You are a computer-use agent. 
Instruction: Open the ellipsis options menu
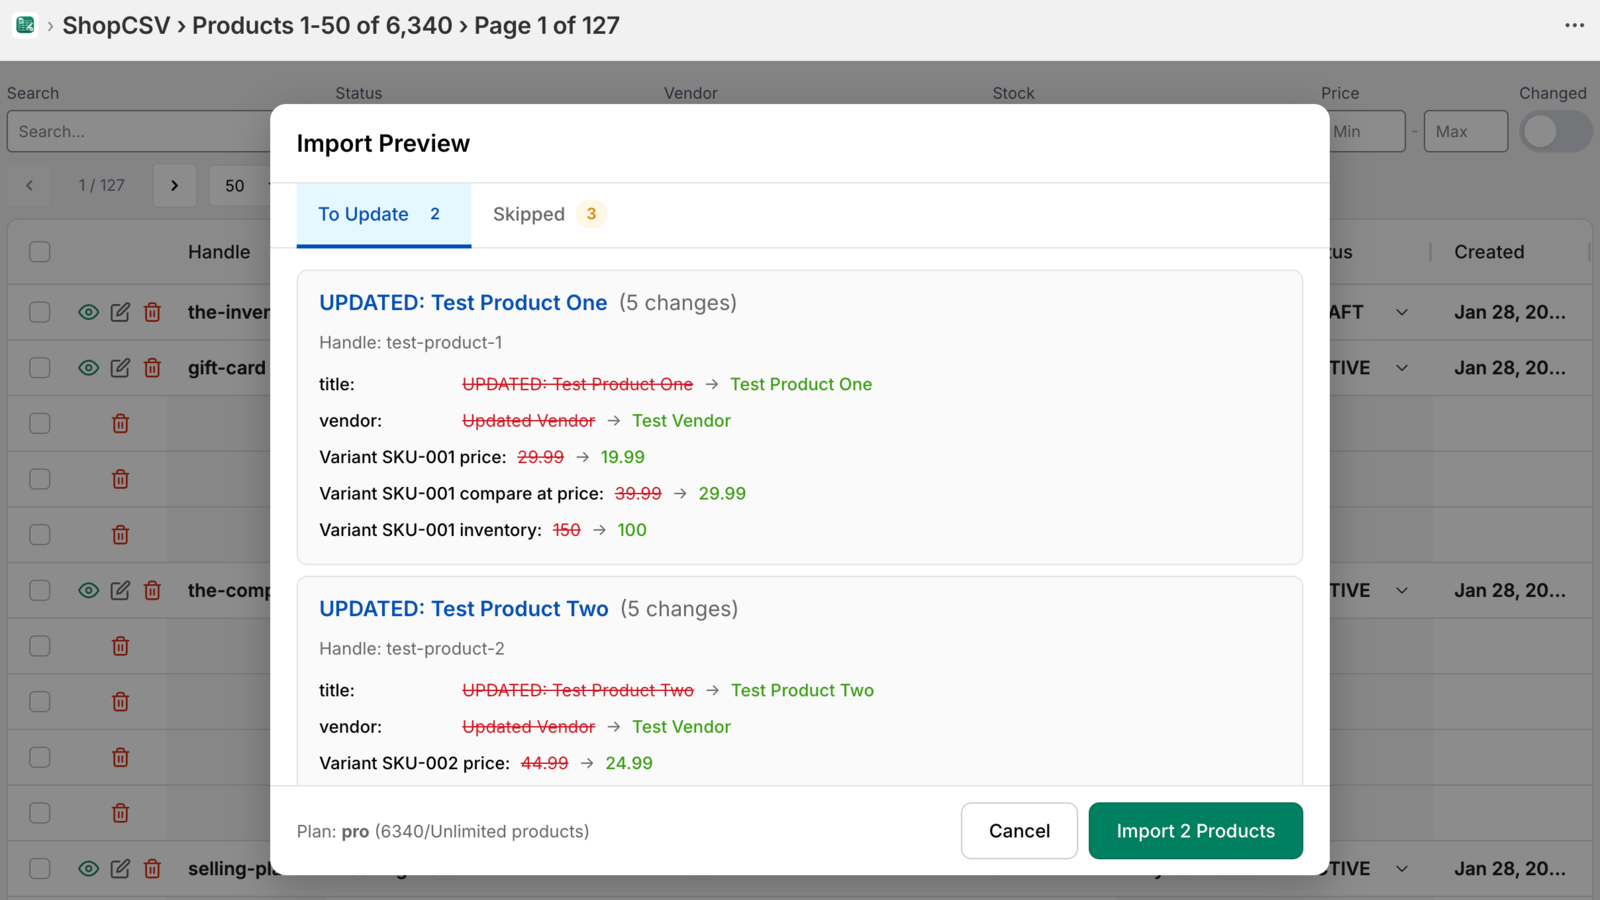point(1573,25)
